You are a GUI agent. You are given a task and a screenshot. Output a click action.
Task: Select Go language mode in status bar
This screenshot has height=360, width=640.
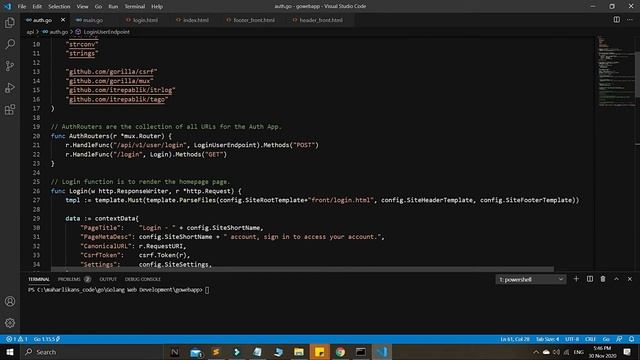606,339
